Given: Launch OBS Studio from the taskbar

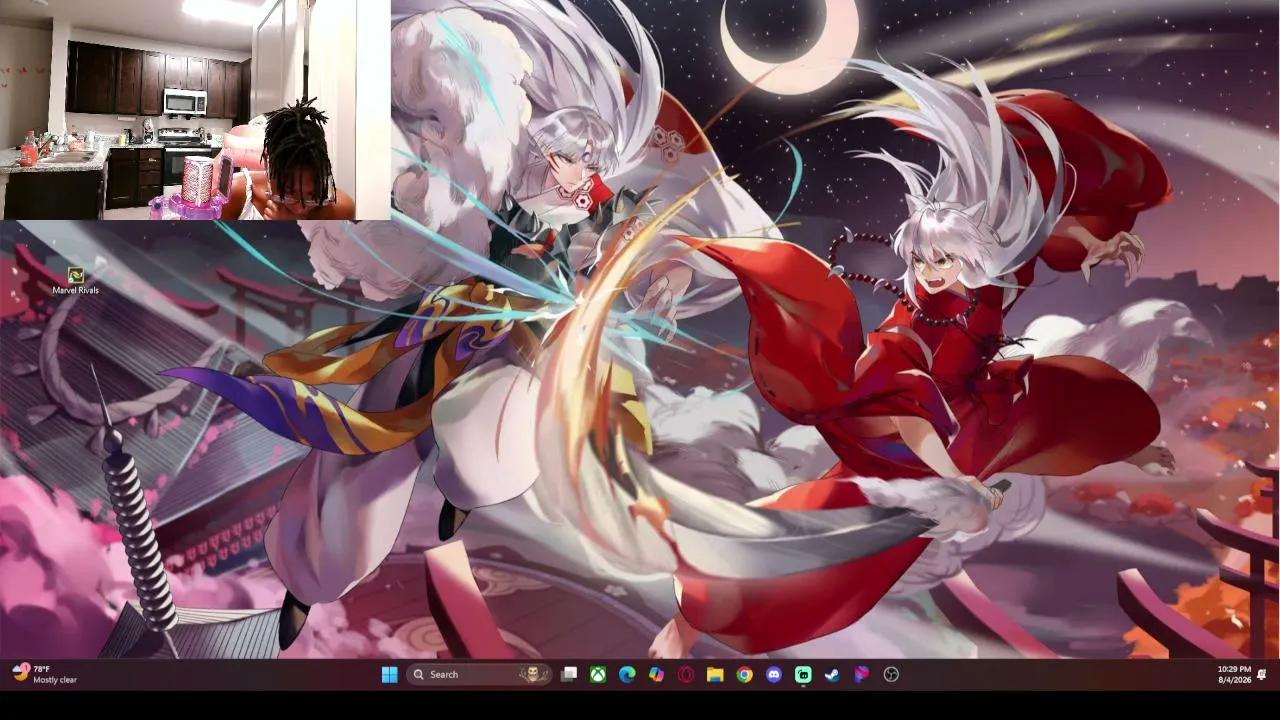Looking at the screenshot, I should [891, 674].
